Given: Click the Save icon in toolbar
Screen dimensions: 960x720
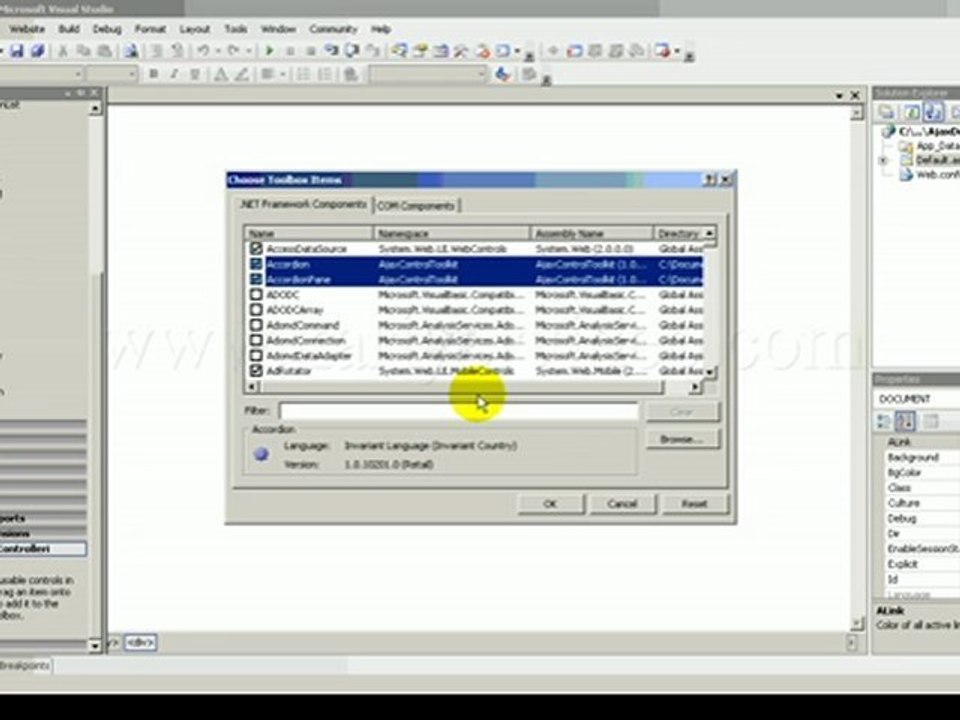Looking at the screenshot, I should pos(17,51).
